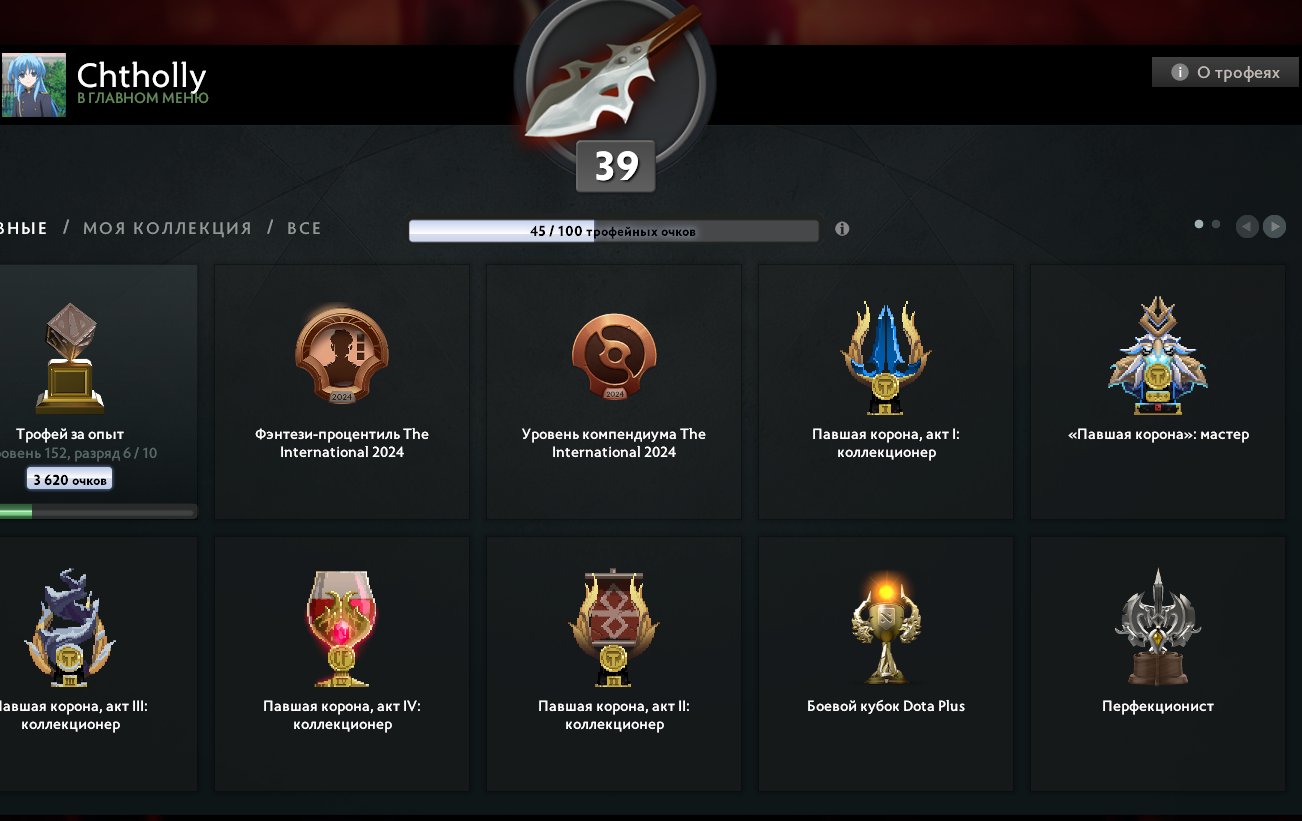Open the Compendium Level International 2024 badge

(x=614, y=358)
